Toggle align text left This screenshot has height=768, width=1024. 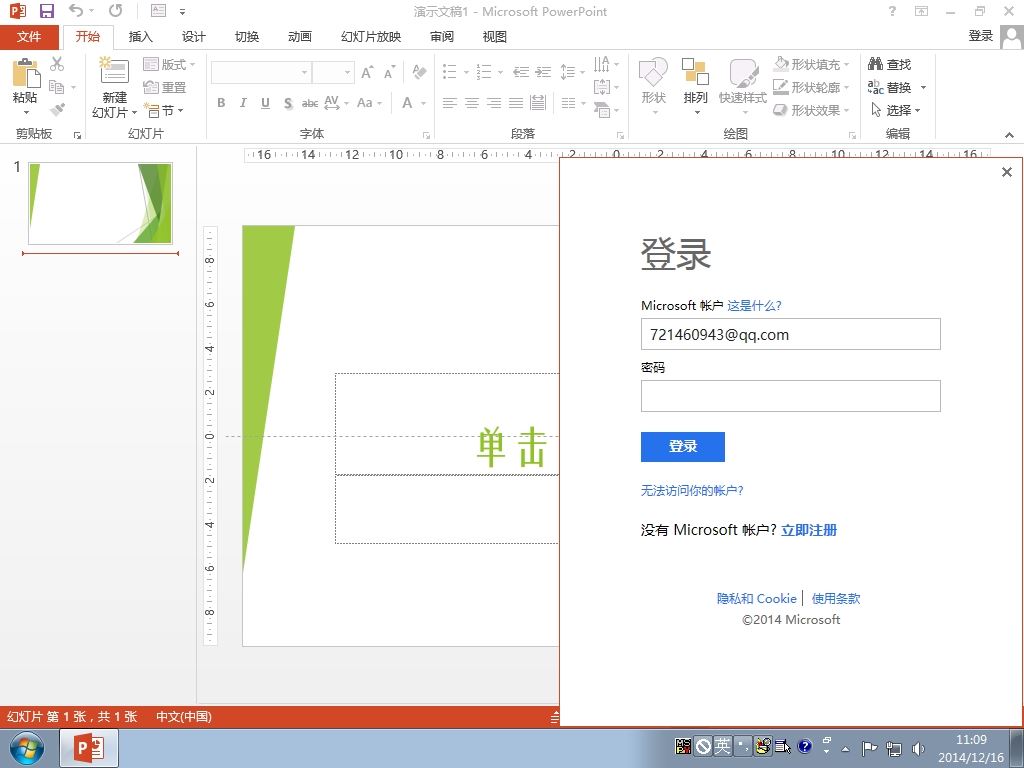coord(449,103)
